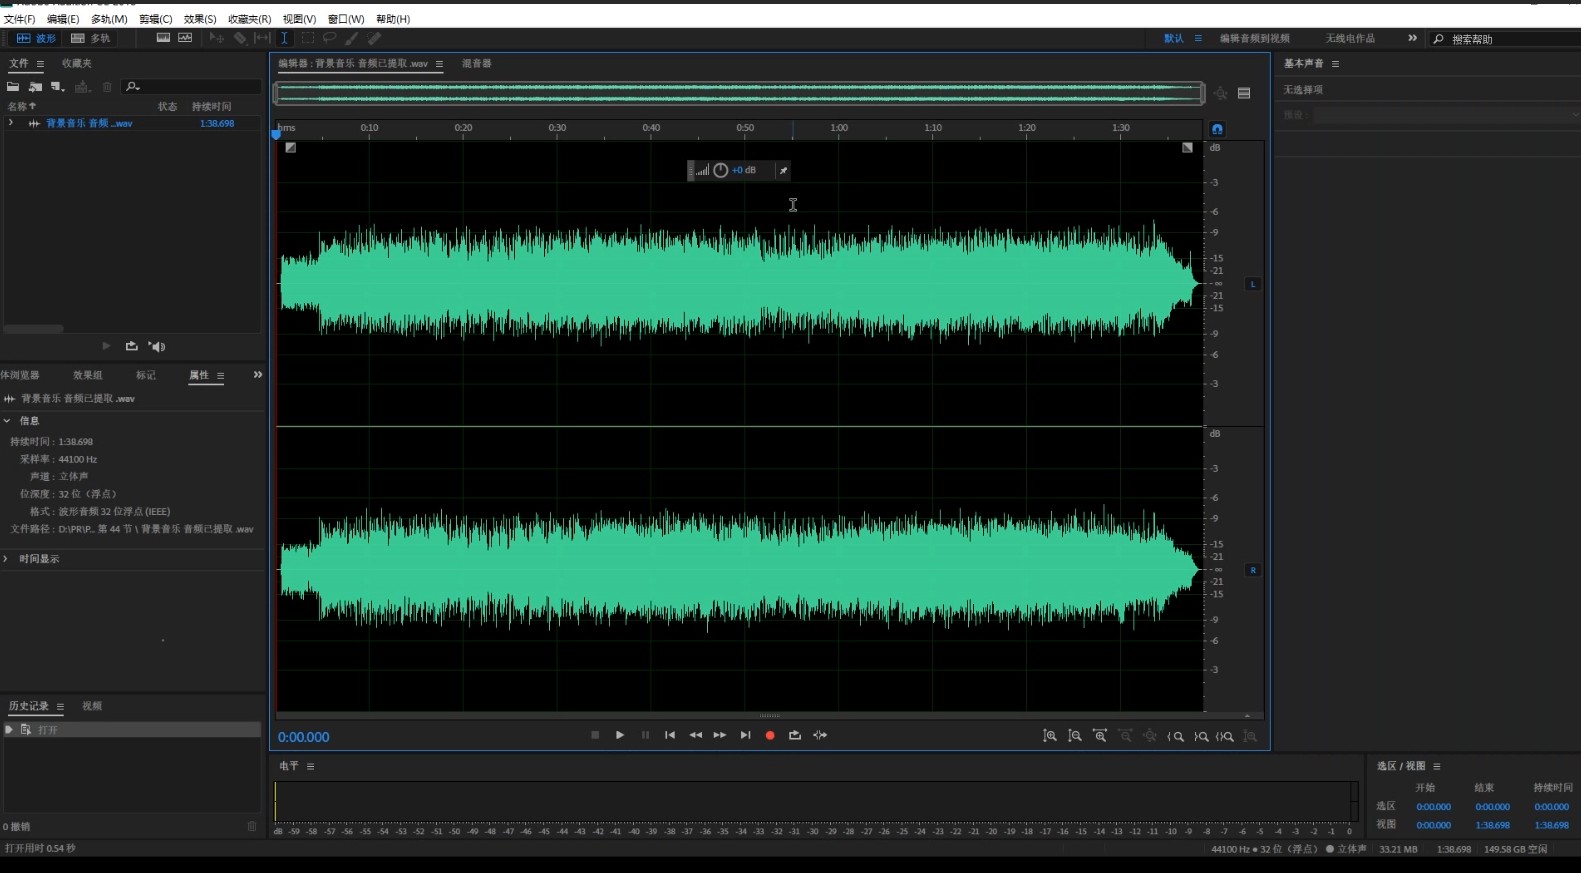Move playhead to previous marker
The image size is (1581, 873).
[x=670, y=735]
